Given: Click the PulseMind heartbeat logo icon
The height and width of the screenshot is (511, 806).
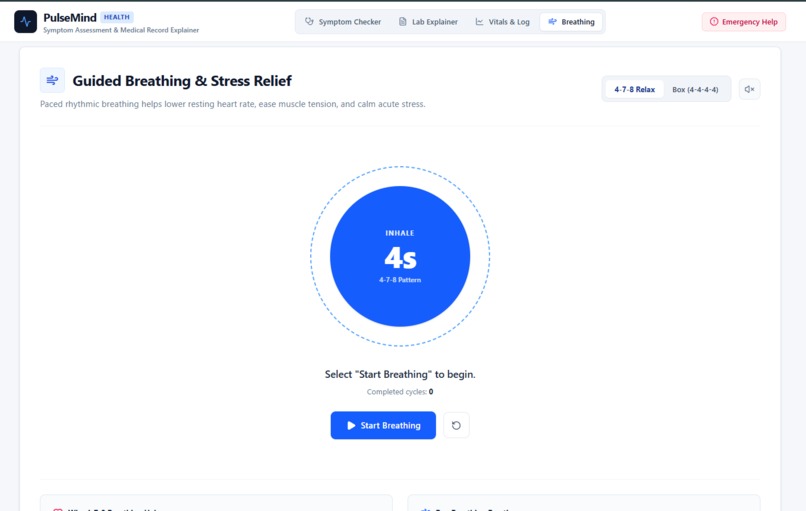Looking at the screenshot, I should click(x=25, y=22).
